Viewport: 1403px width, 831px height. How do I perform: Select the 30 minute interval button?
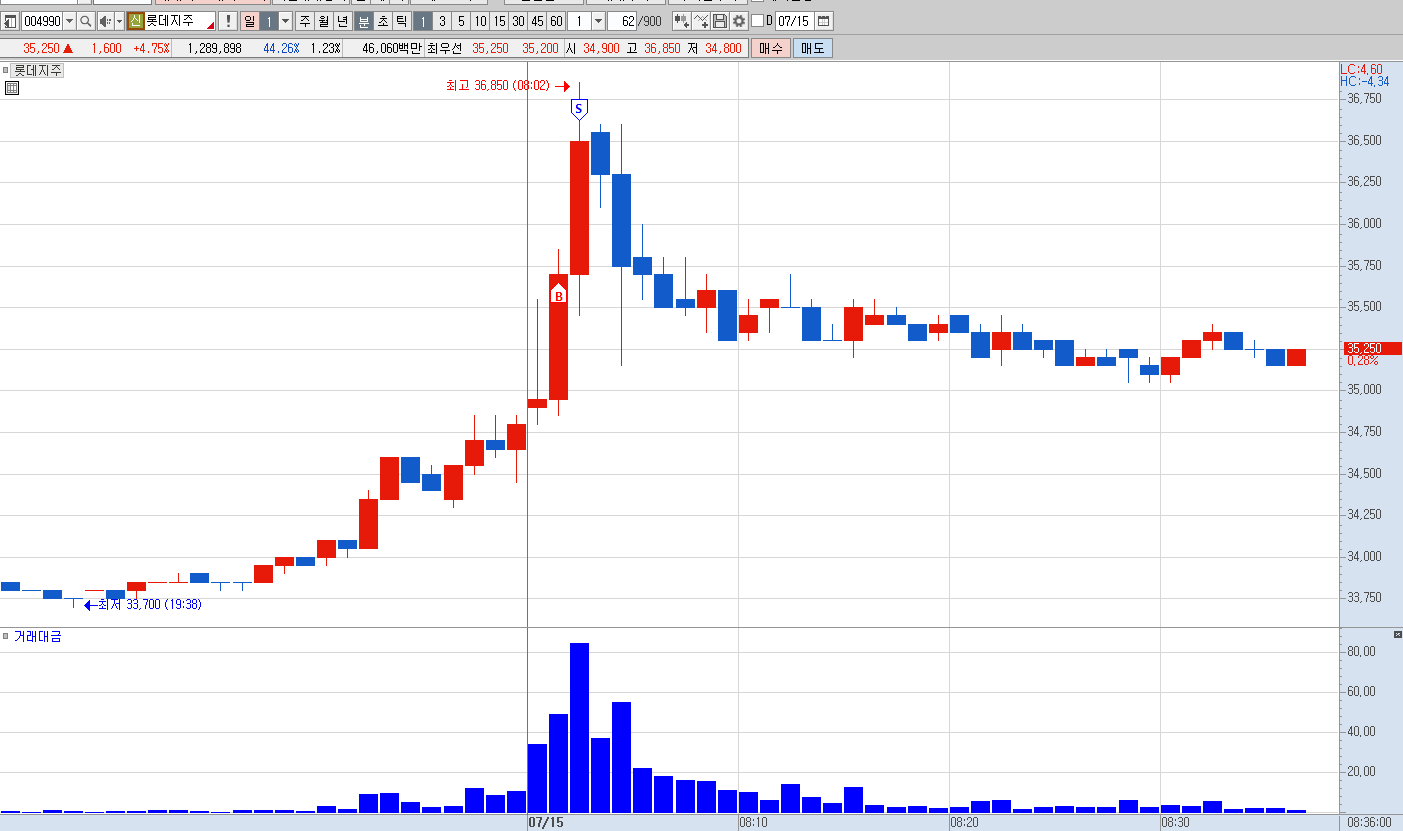[x=518, y=21]
